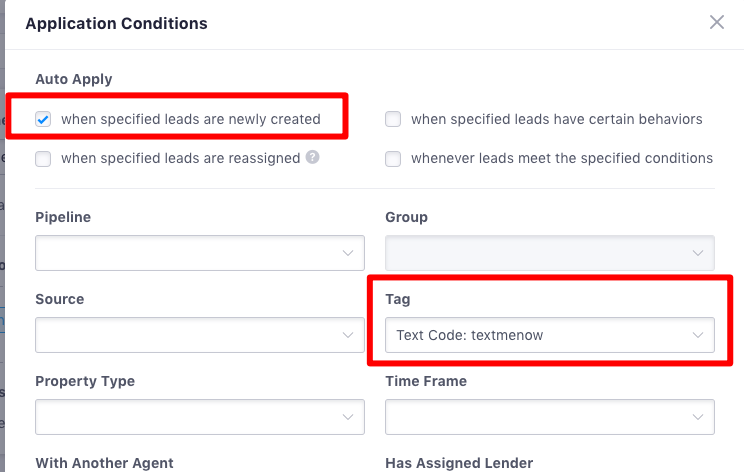
Task: Select the Tag field showing 'Text Code: textmenow'
Action: tap(549, 335)
